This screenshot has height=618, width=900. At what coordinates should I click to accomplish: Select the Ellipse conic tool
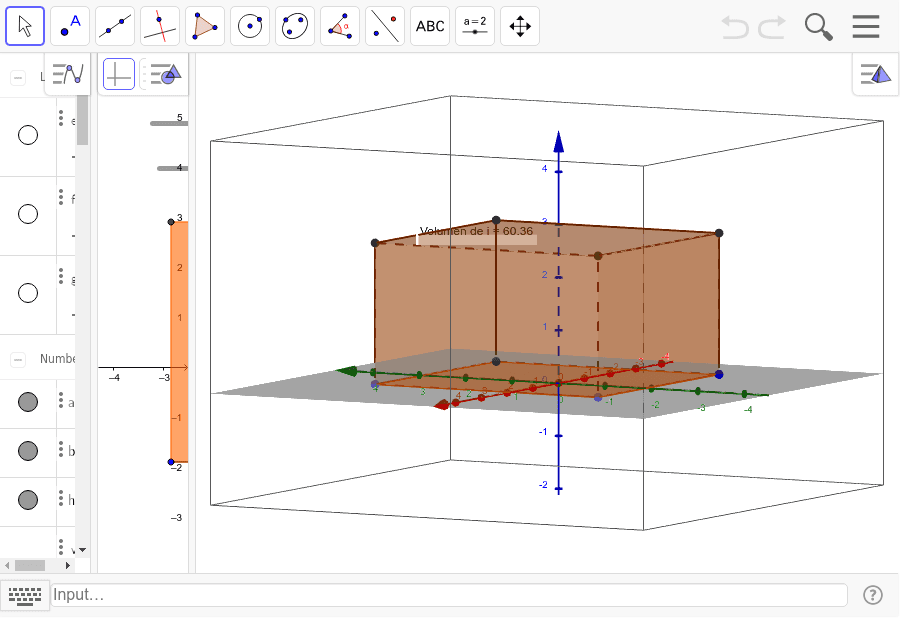coord(295,26)
